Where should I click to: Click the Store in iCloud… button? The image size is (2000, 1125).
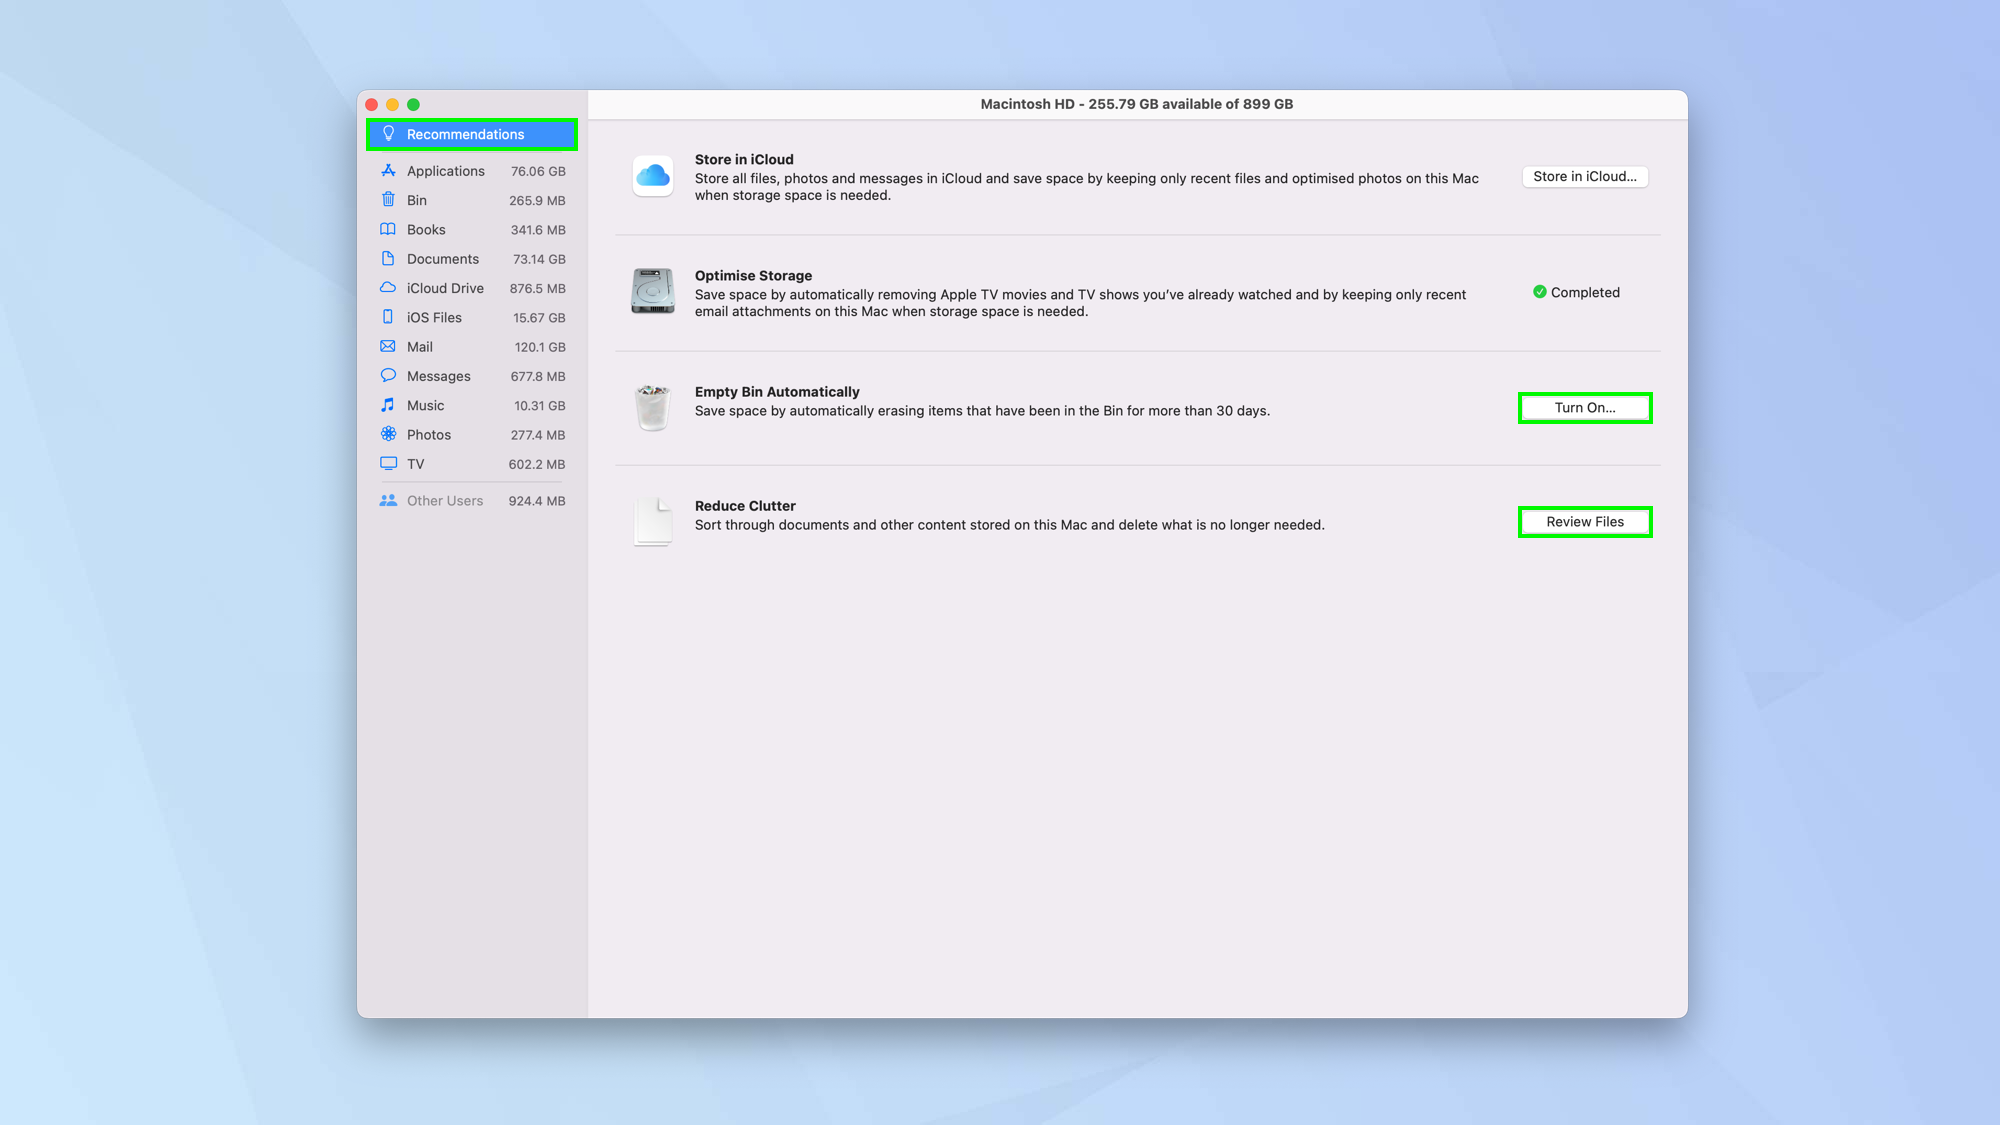pyautogui.click(x=1585, y=176)
